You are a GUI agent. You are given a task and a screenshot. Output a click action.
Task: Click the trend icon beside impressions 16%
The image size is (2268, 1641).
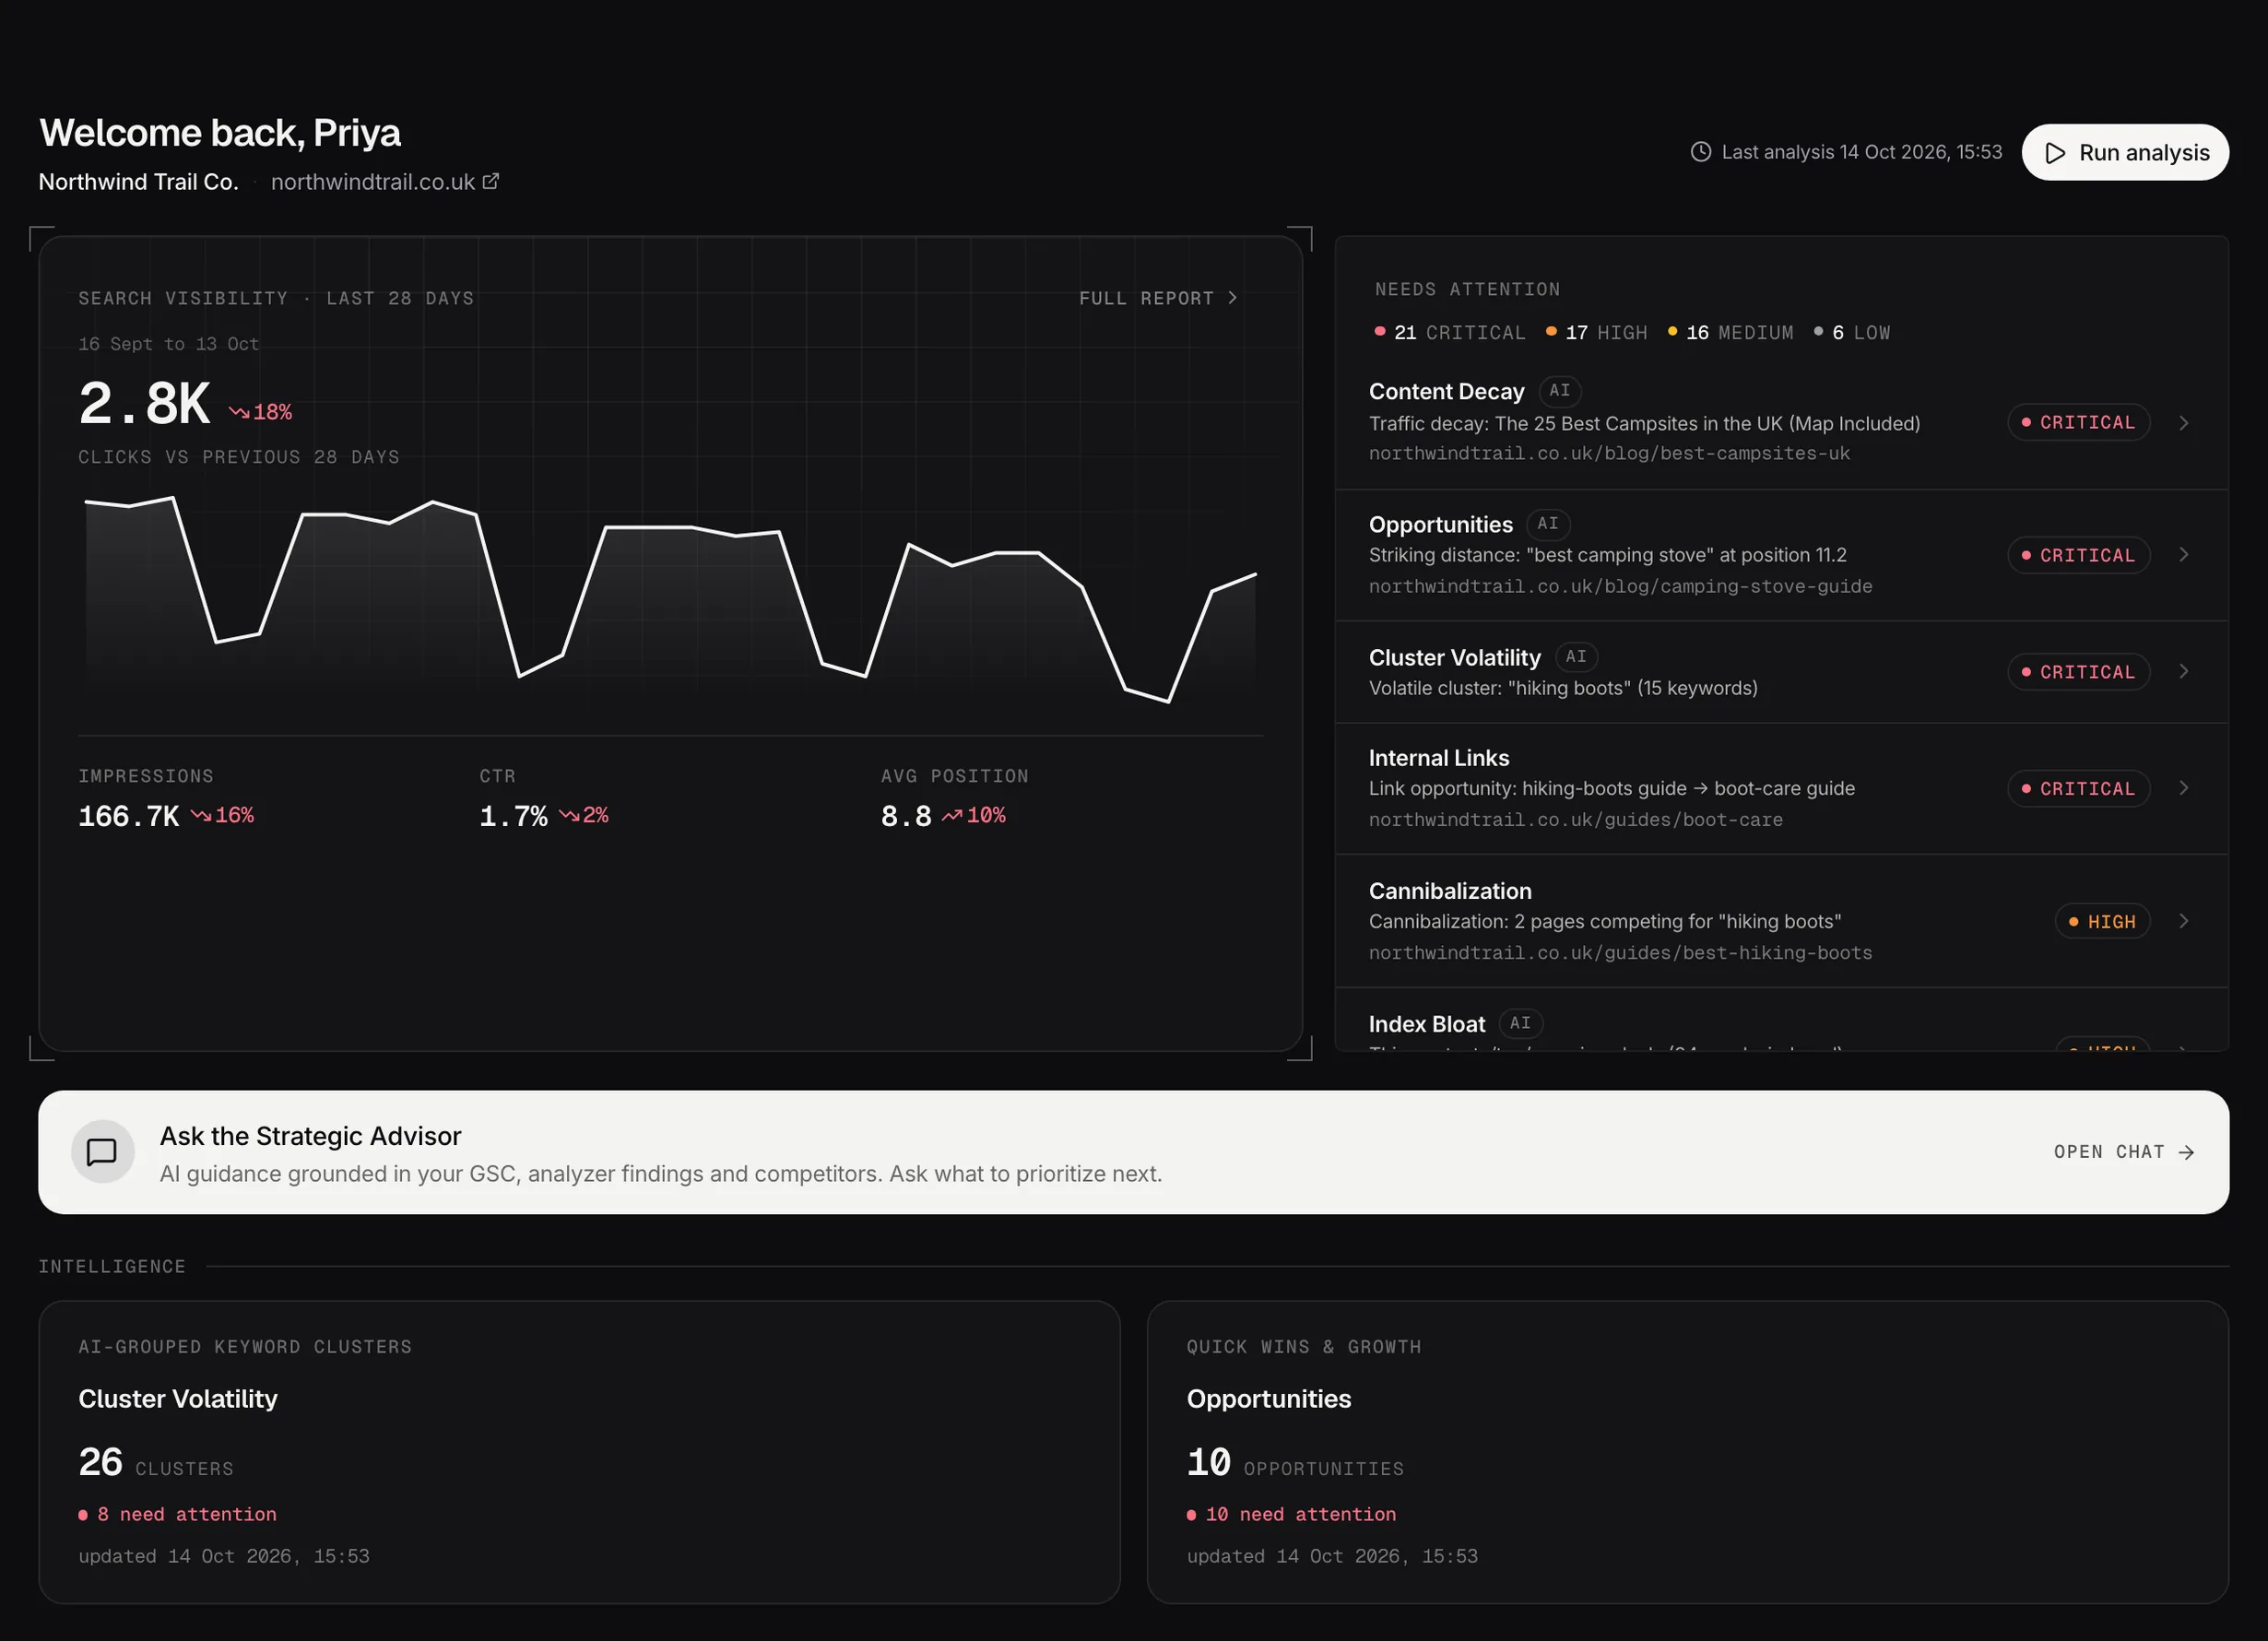click(x=201, y=816)
